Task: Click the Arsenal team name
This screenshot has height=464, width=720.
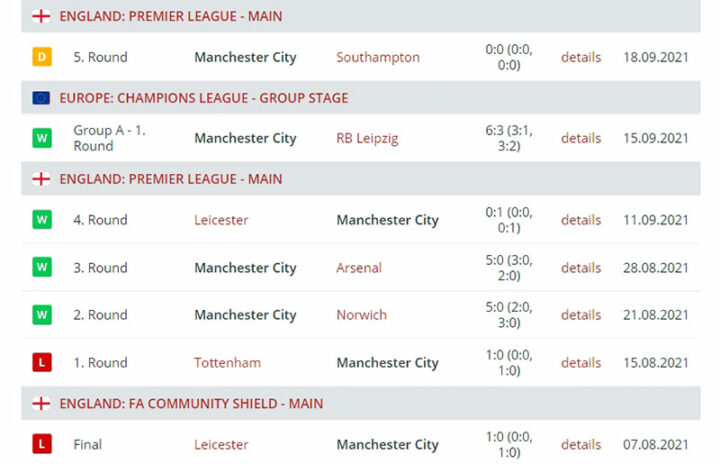Action: (359, 267)
